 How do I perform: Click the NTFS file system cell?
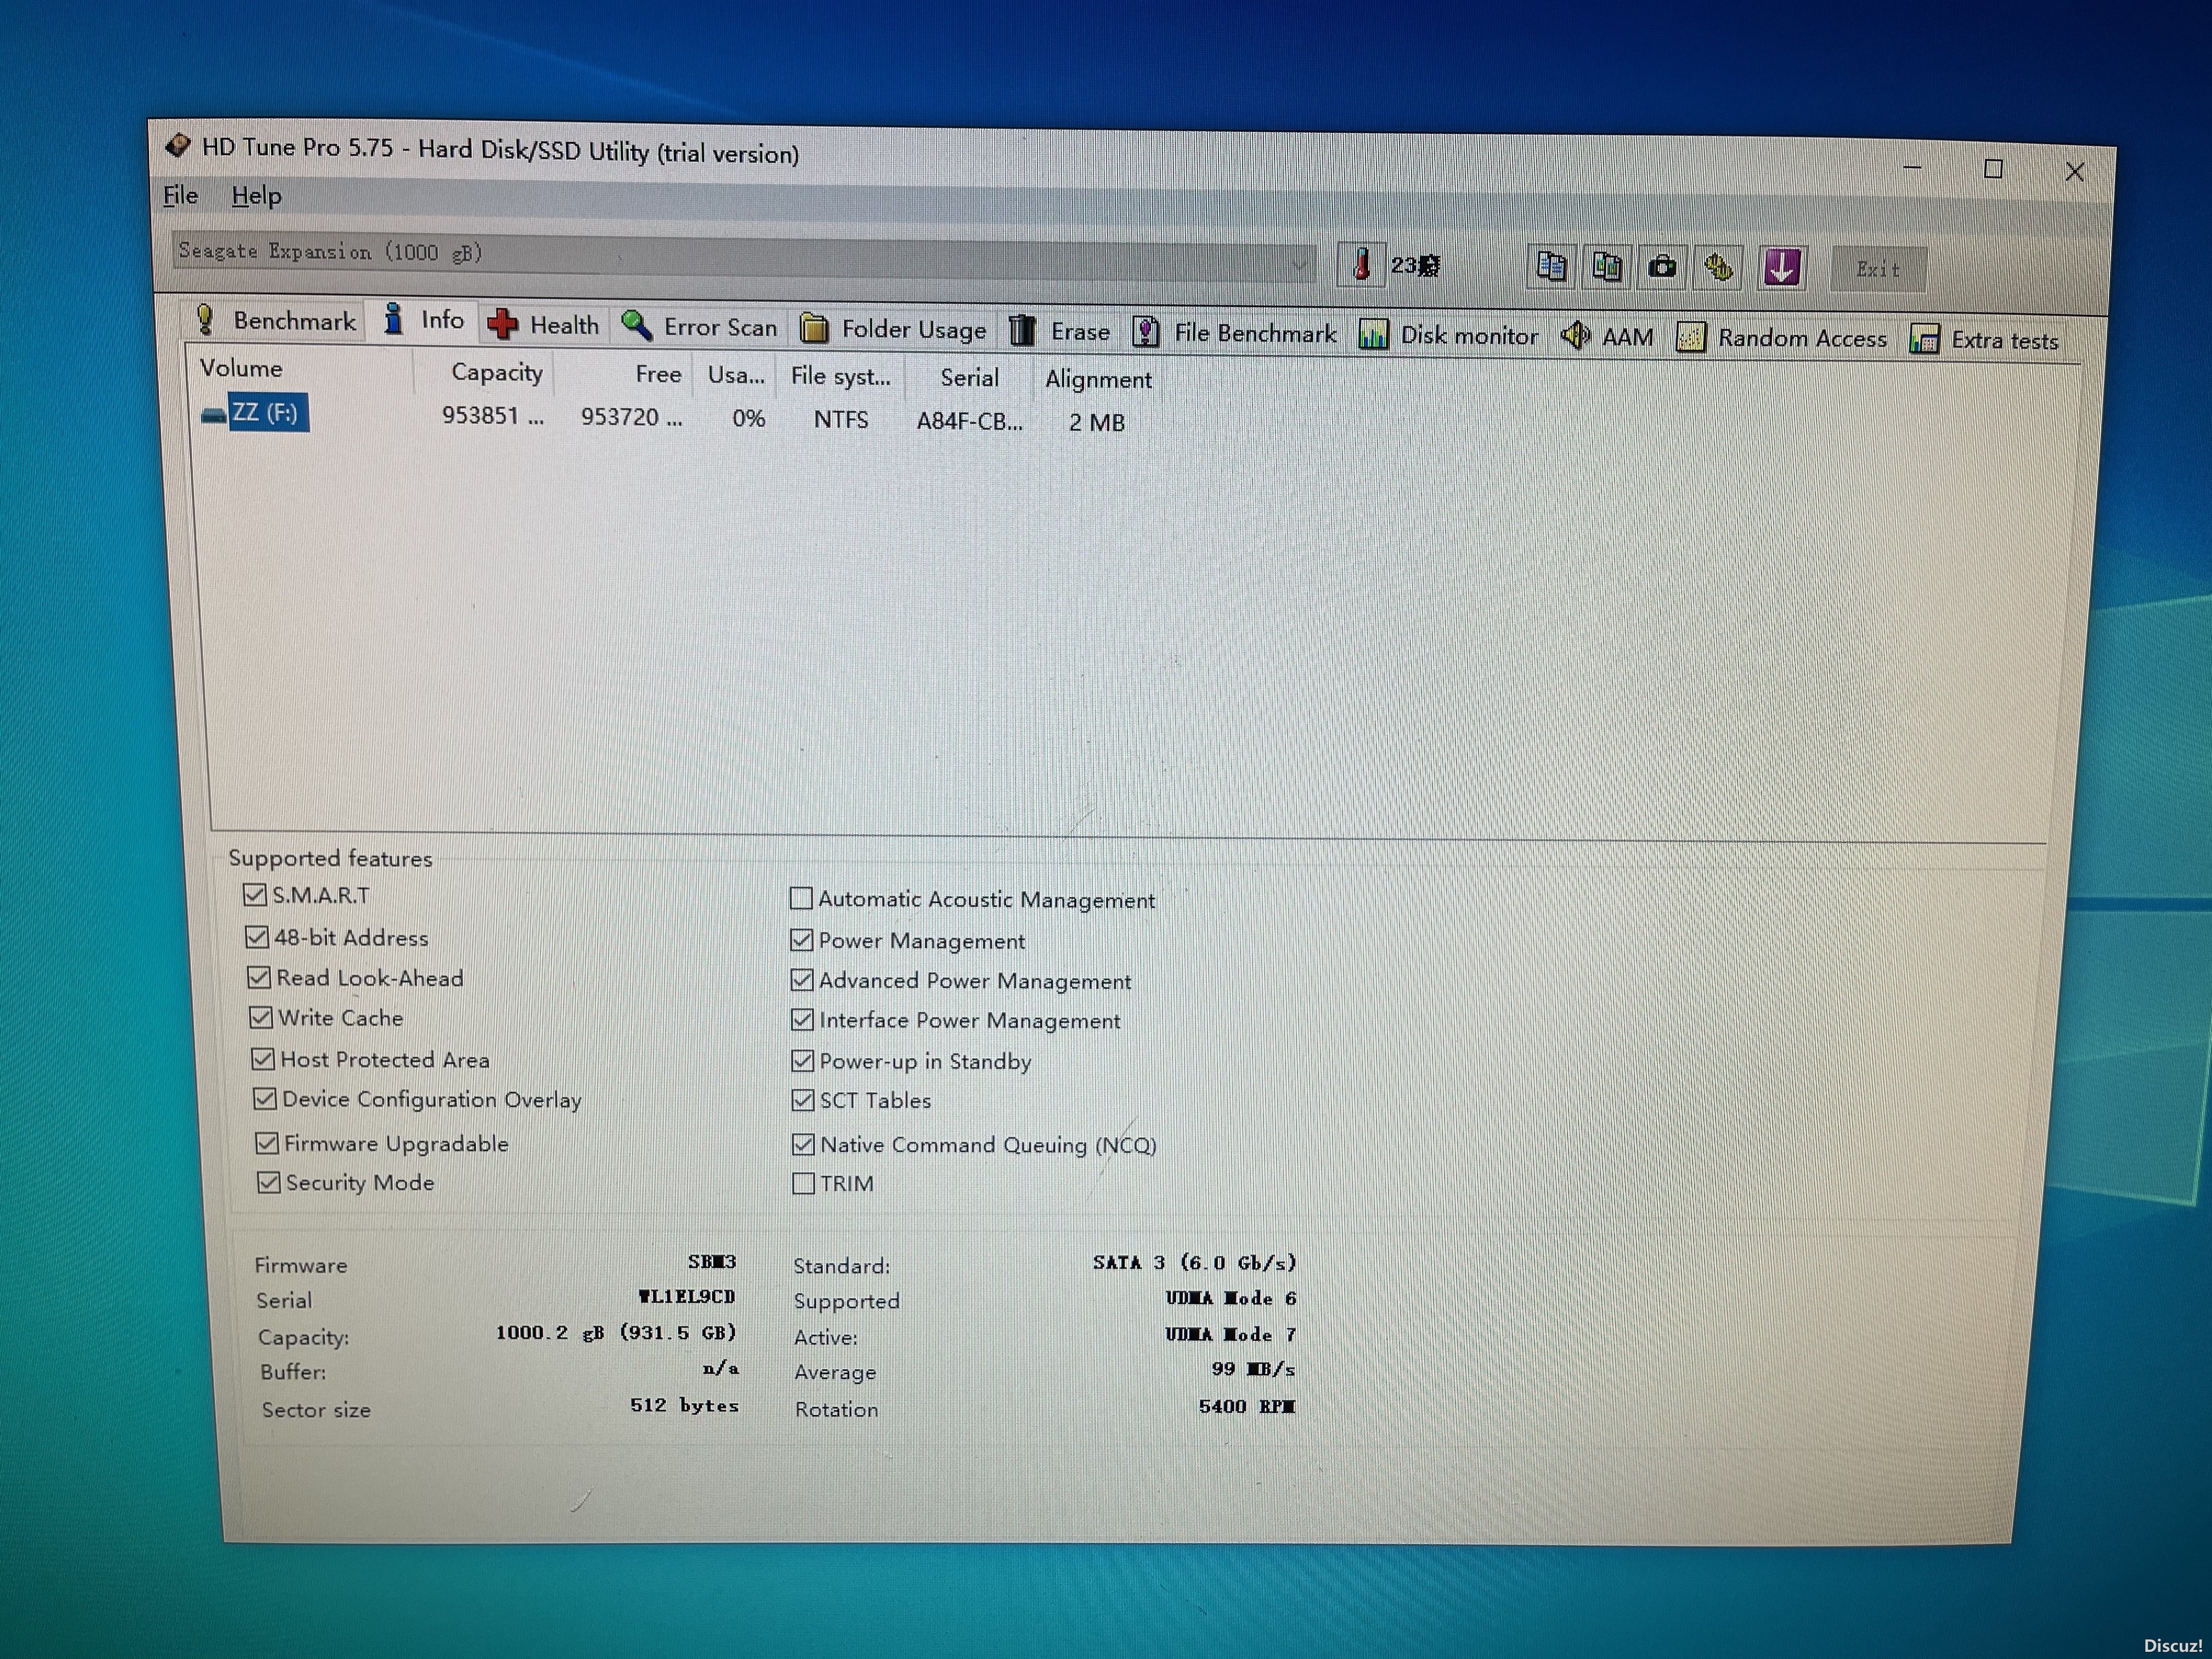coord(841,420)
